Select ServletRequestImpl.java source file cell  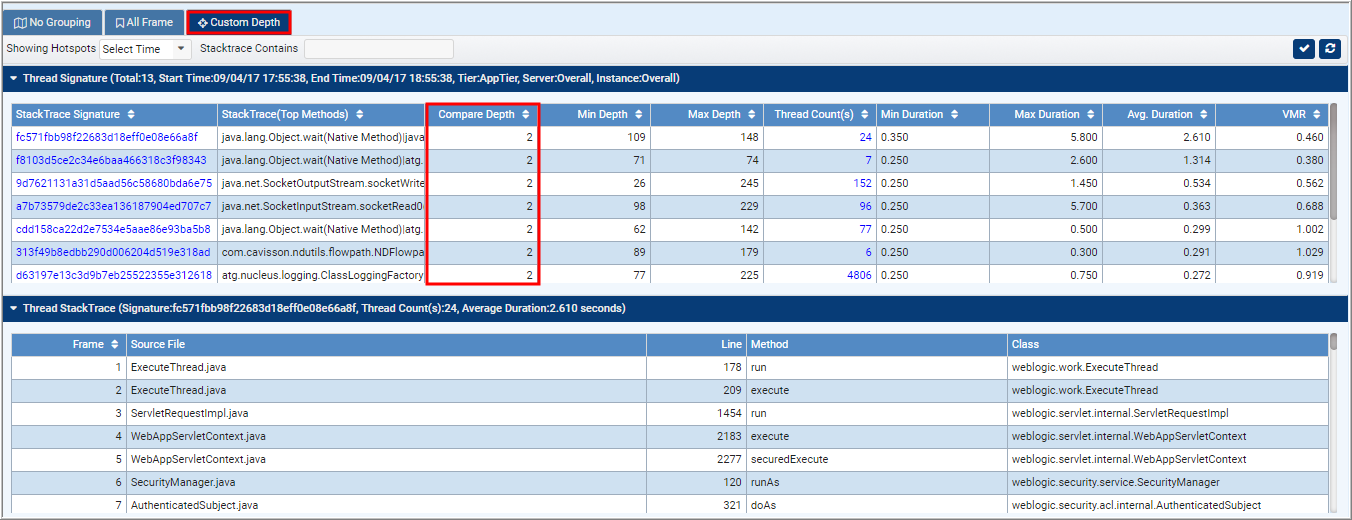click(386, 413)
